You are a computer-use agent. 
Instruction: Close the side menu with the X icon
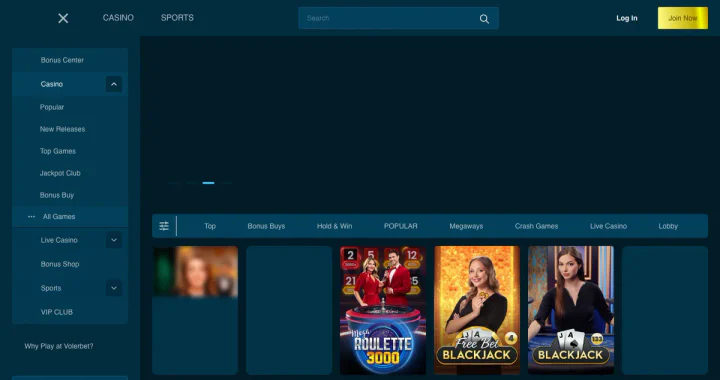[x=63, y=18]
